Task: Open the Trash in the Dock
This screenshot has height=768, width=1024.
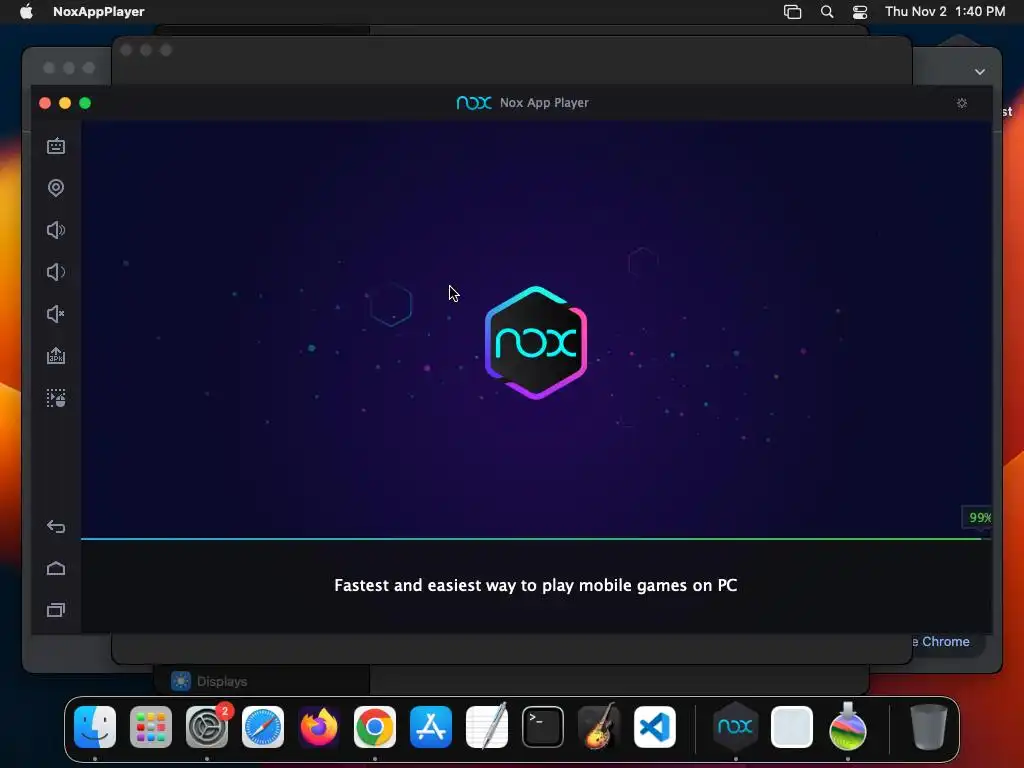Action: (x=929, y=726)
